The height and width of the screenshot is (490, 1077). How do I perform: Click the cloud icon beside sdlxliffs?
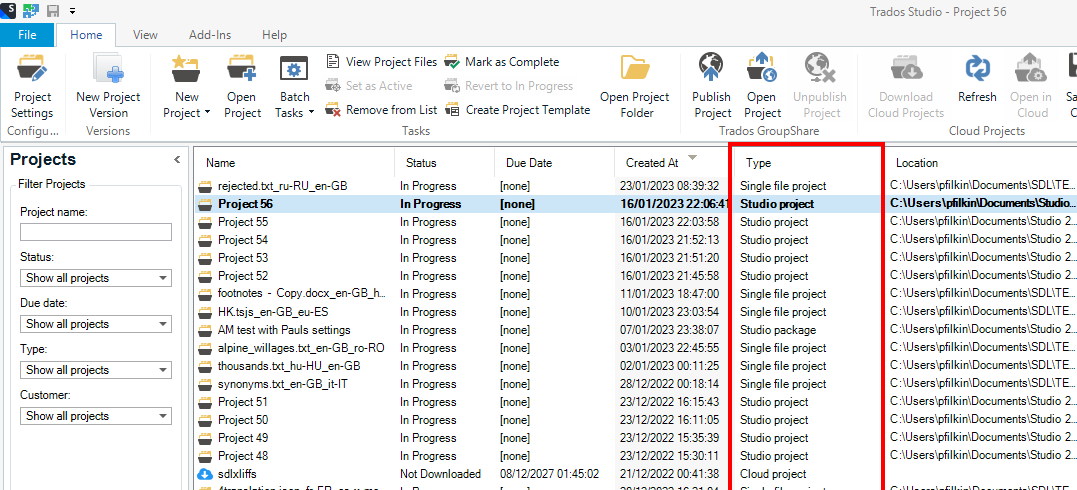(205, 474)
